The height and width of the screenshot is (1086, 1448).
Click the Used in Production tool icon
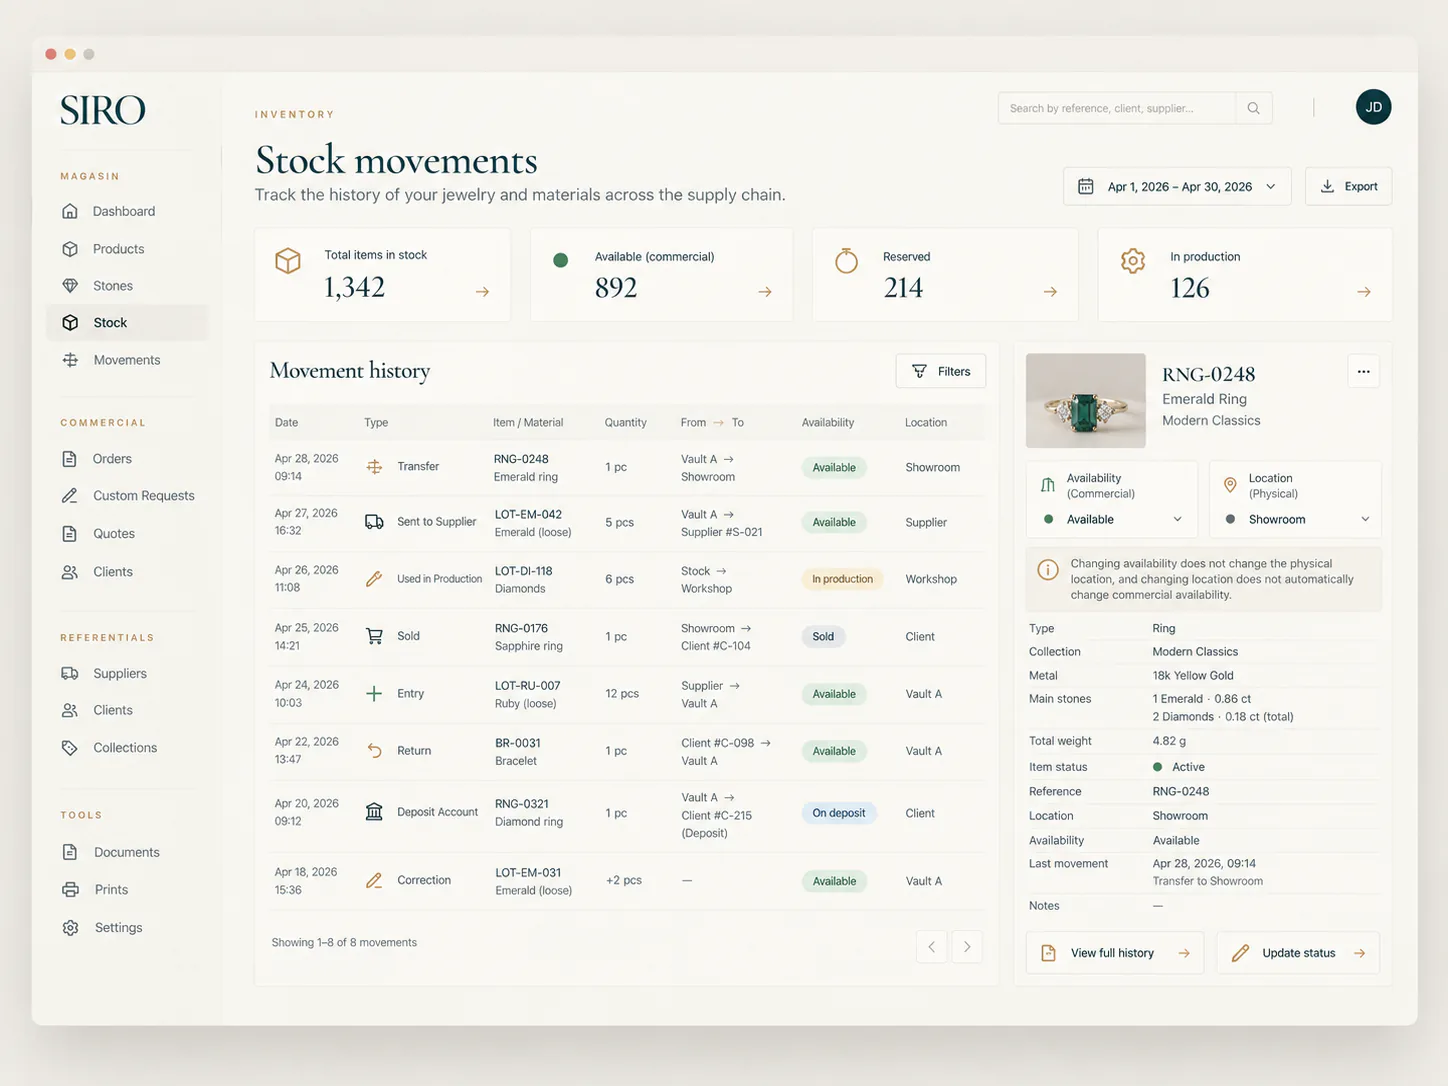click(x=374, y=579)
